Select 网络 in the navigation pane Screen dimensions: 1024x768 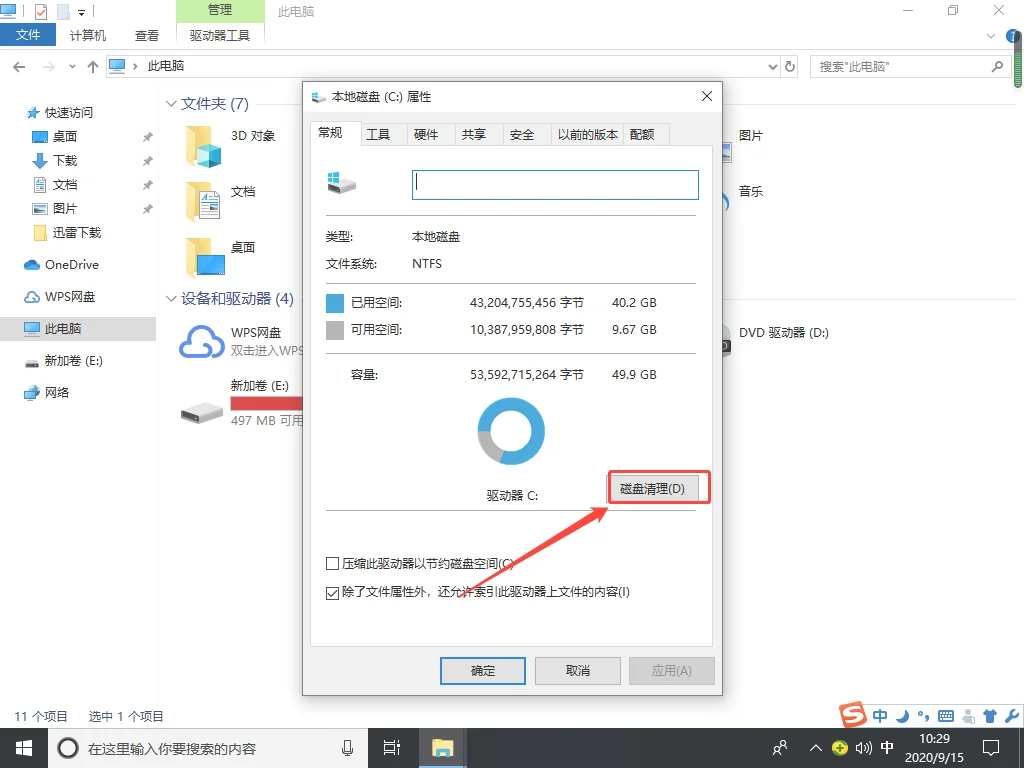47,392
